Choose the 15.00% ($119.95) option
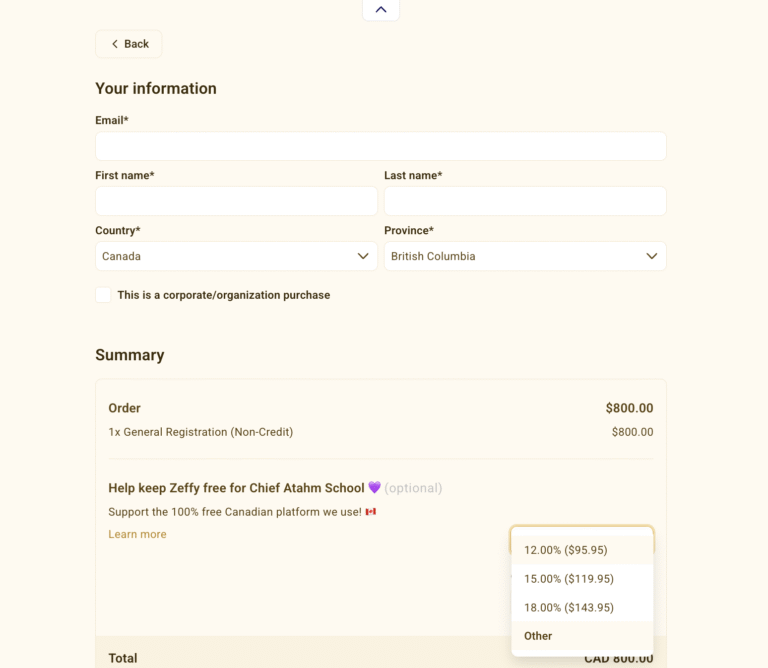 [x=569, y=579]
